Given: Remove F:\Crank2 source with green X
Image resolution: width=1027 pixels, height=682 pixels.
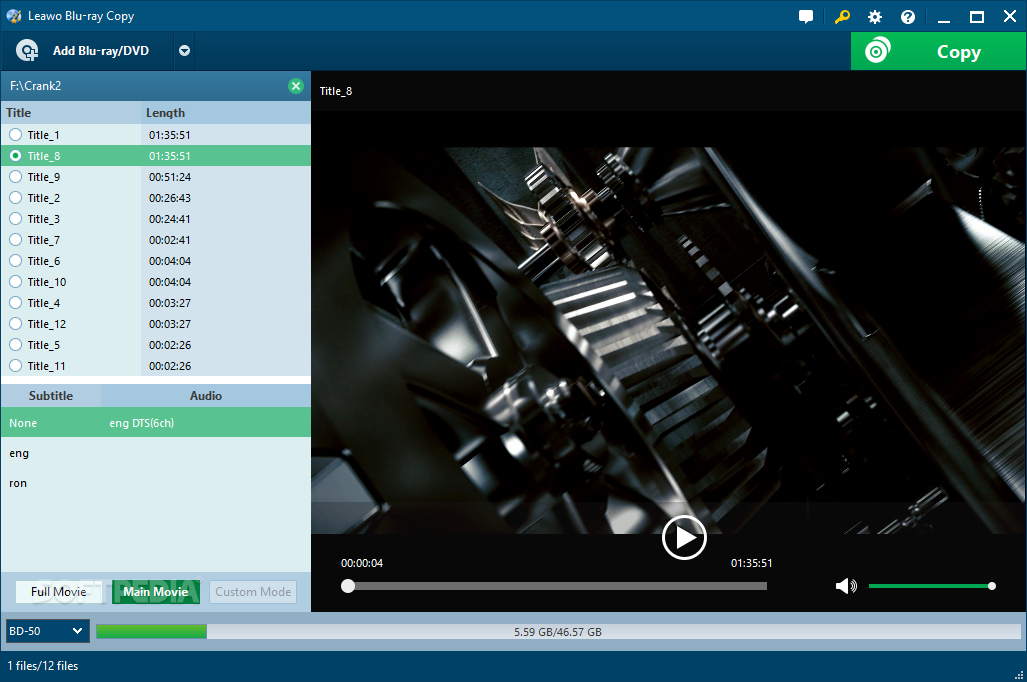Looking at the screenshot, I should pyautogui.click(x=296, y=86).
